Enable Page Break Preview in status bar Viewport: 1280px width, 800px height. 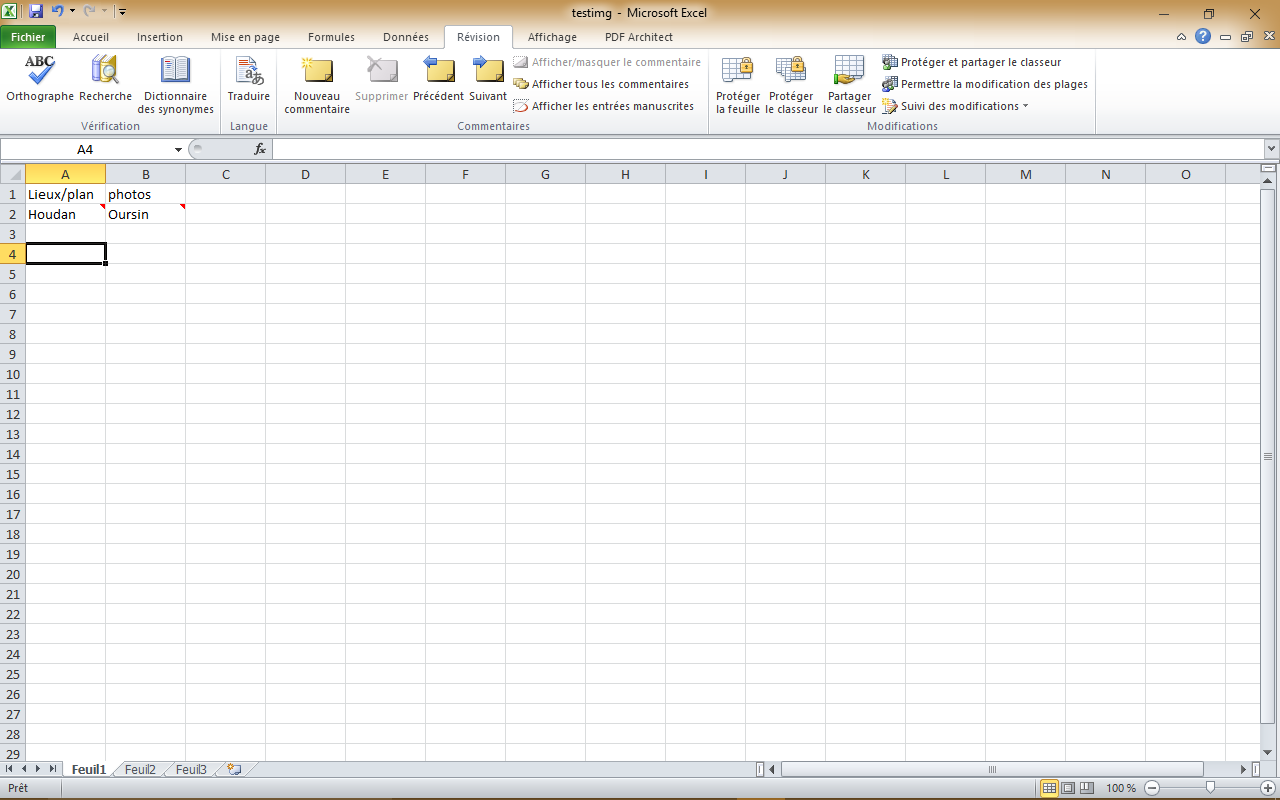(1087, 788)
